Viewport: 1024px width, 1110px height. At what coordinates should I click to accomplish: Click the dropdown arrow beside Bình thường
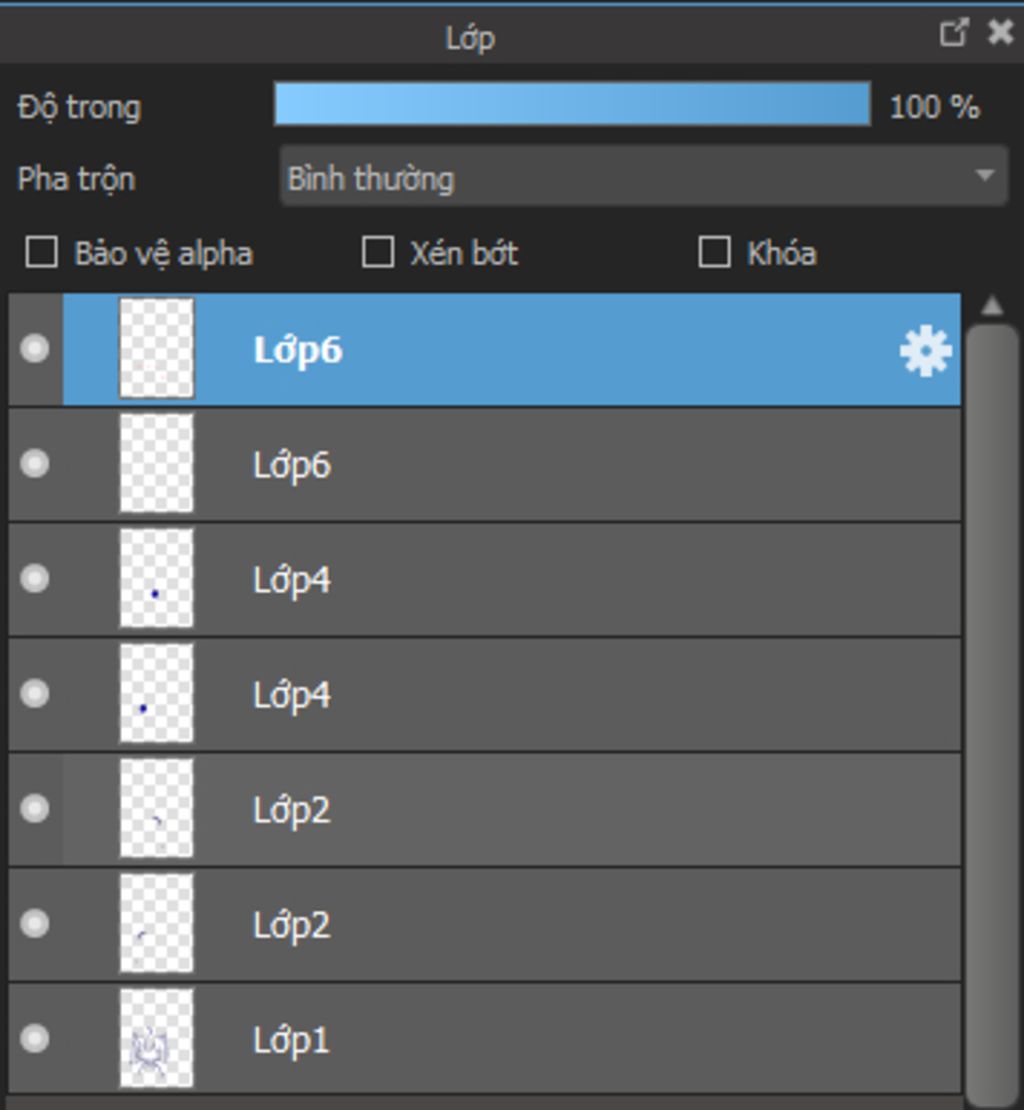pos(984,176)
